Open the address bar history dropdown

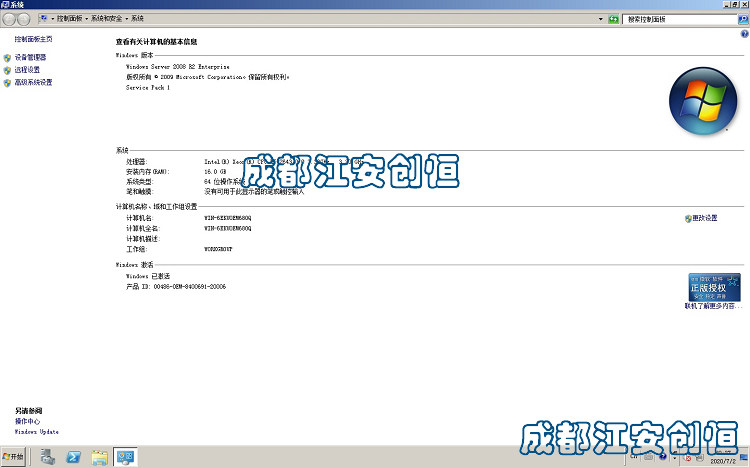click(601, 19)
